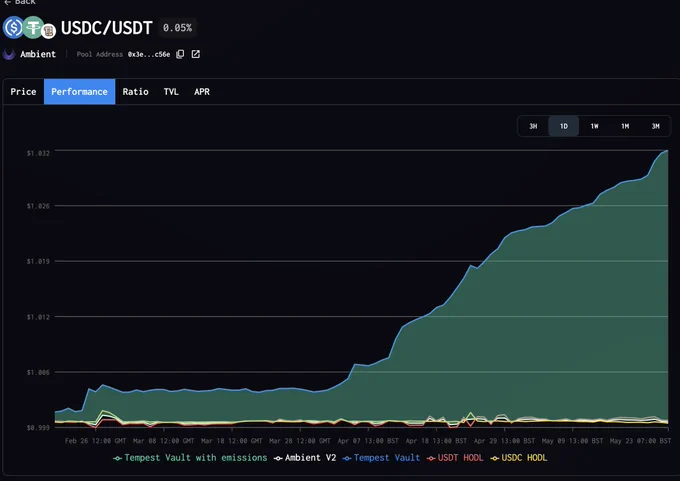Click the Feb 26 12:00 GMT axis label

[x=95, y=441]
